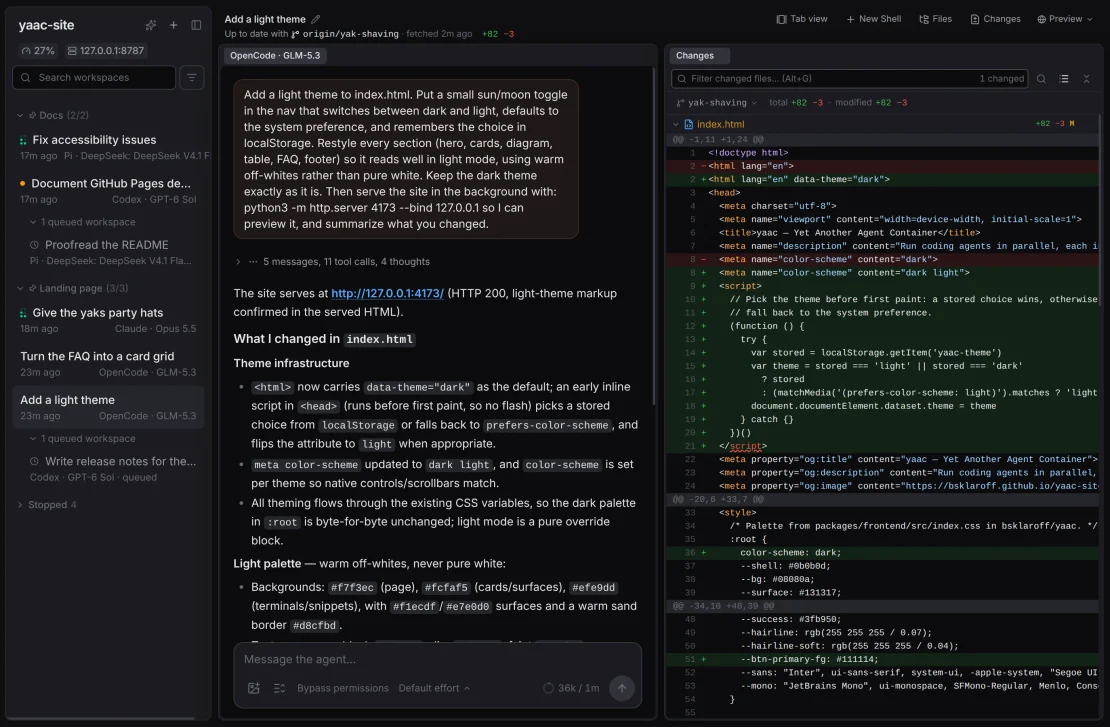Add a new workspace with plus icon
This screenshot has width=1110, height=727.
(x=173, y=25)
